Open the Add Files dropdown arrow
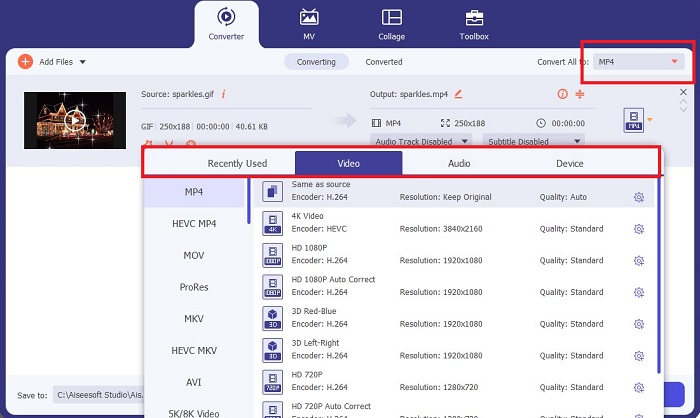700x418 pixels. coord(82,62)
